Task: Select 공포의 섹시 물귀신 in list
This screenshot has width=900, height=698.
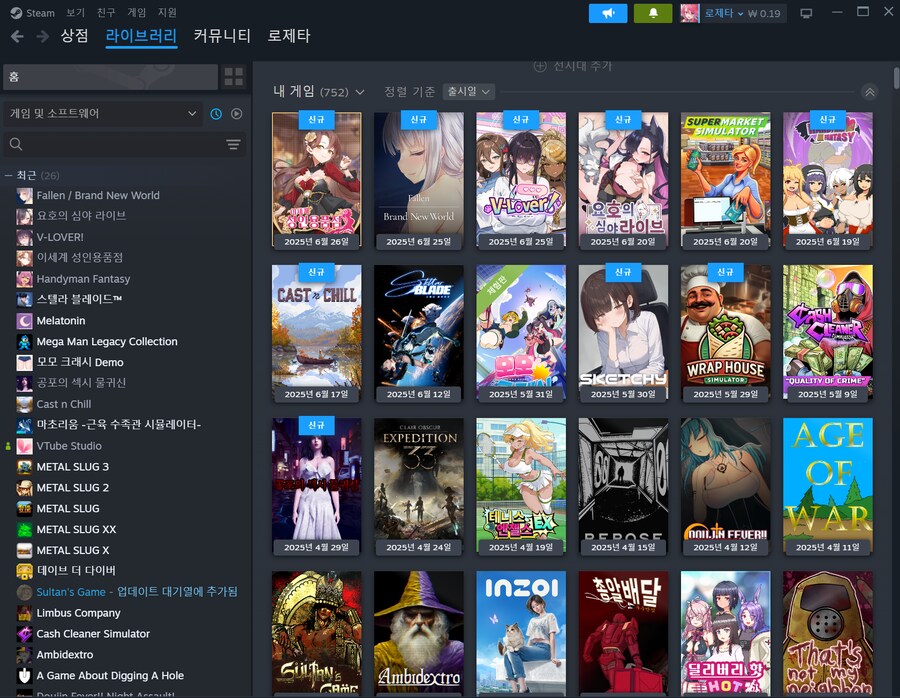Action: 81,383
